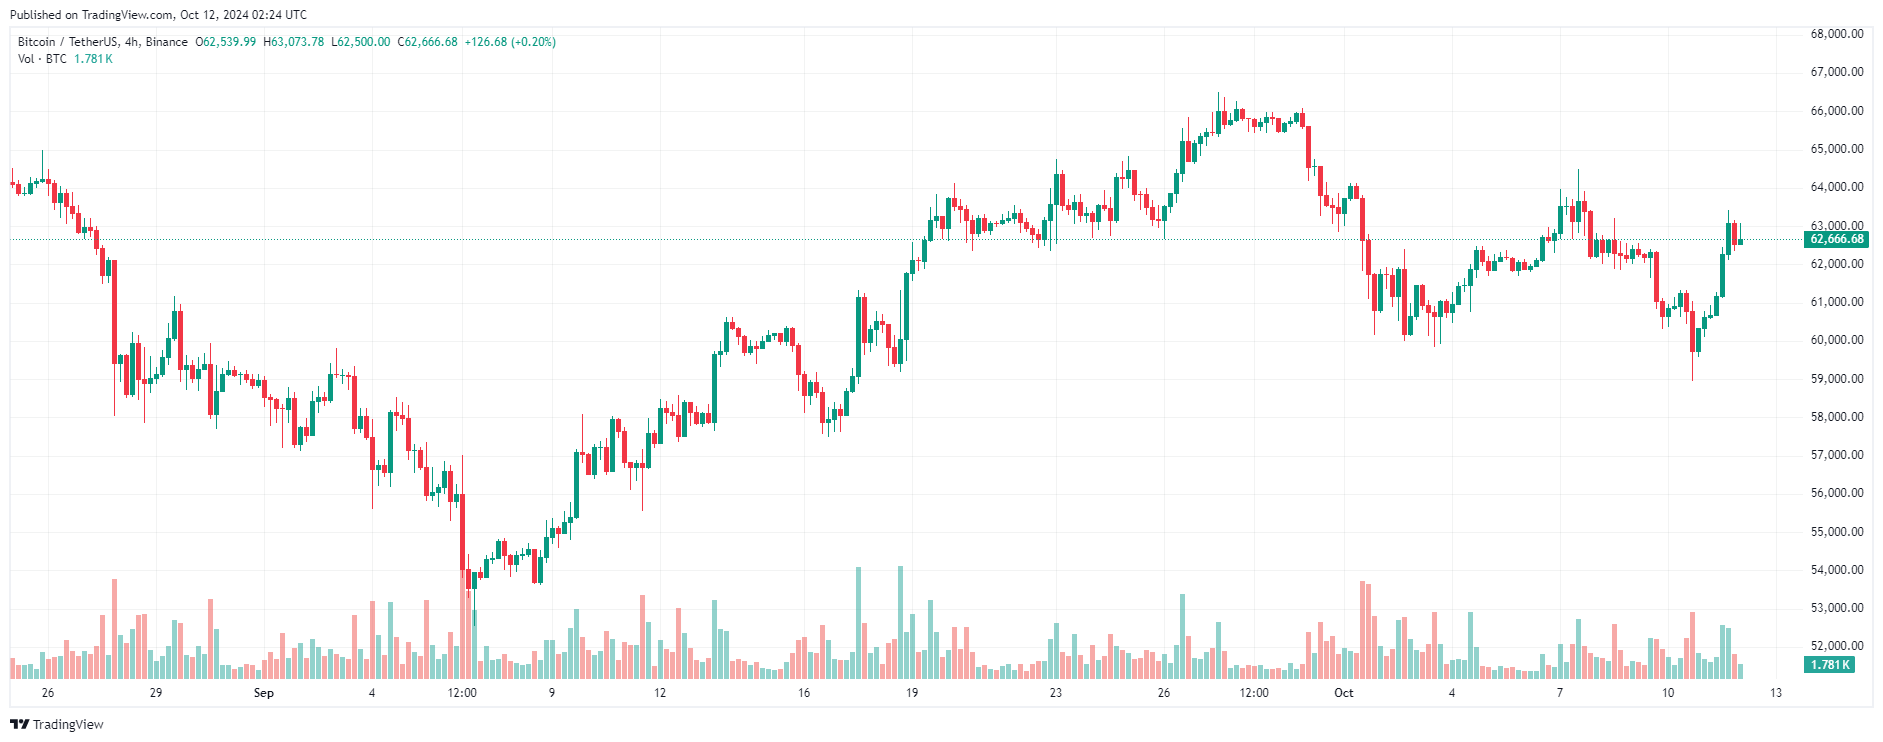
Task: Click the open price value O62,539.99
Action: click(x=225, y=42)
